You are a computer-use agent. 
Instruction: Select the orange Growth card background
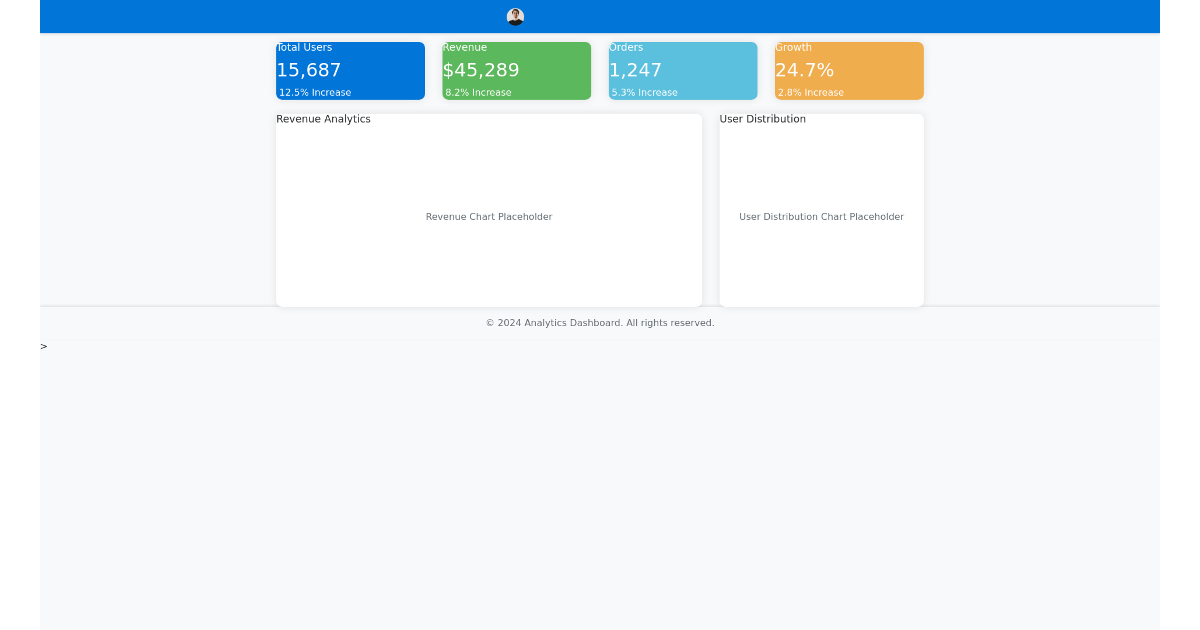click(x=890, y=70)
